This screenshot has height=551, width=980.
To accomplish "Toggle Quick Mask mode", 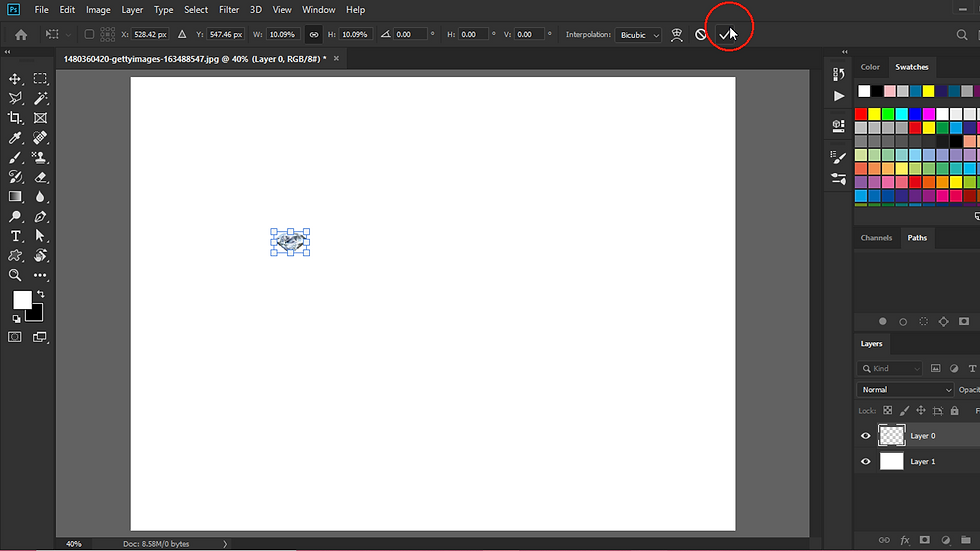I will (x=15, y=337).
